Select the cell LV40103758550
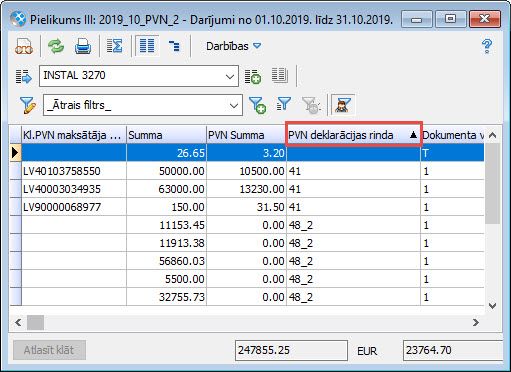 74,171
